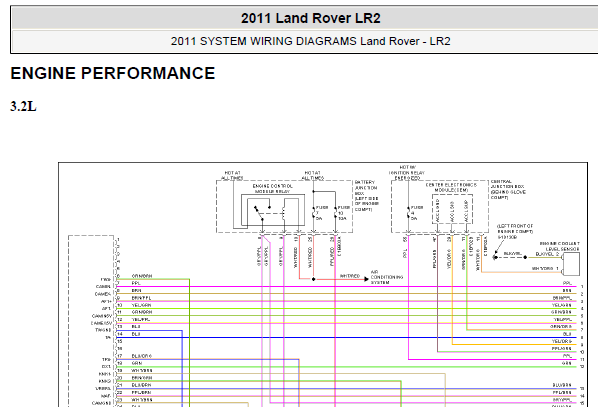Click the 3.2L section heading
Viewport: 598px width, 407px height.
point(23,106)
